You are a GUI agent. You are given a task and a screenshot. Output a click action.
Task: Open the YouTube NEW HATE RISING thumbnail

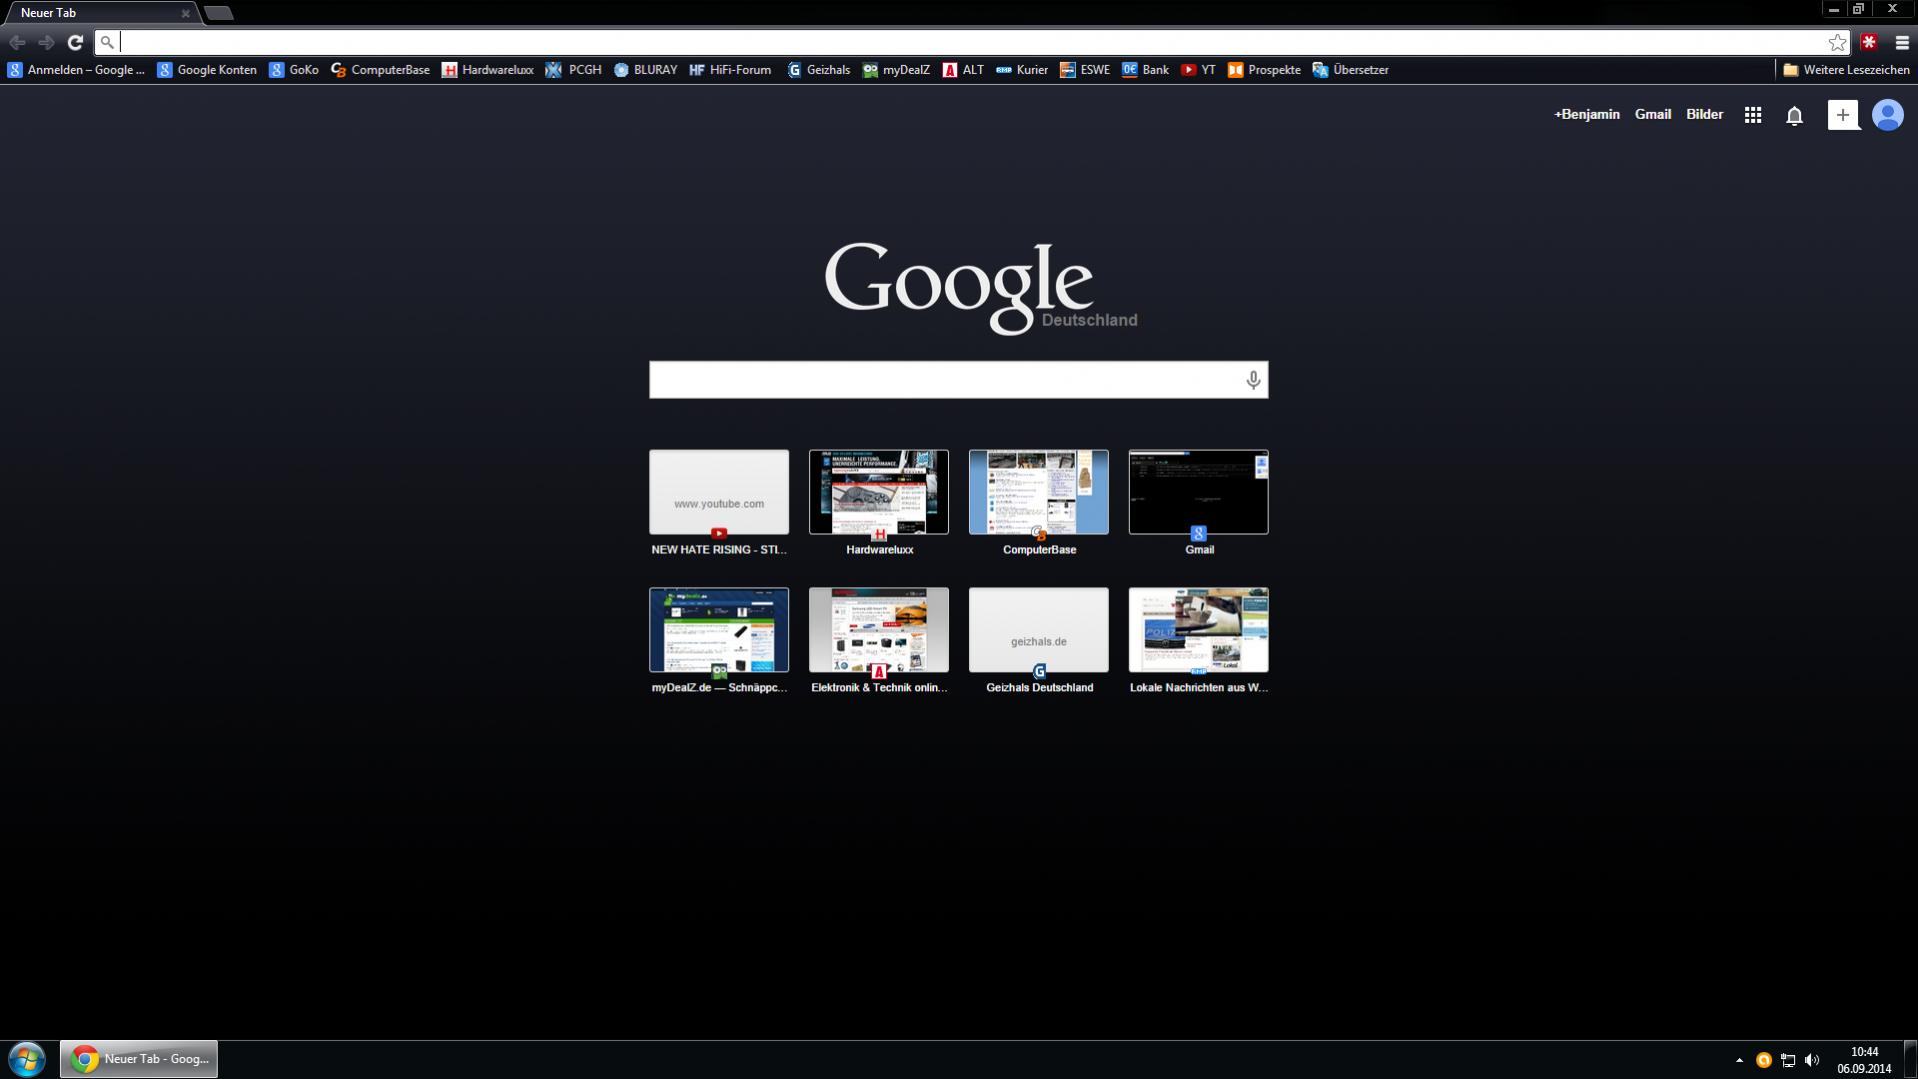point(719,503)
